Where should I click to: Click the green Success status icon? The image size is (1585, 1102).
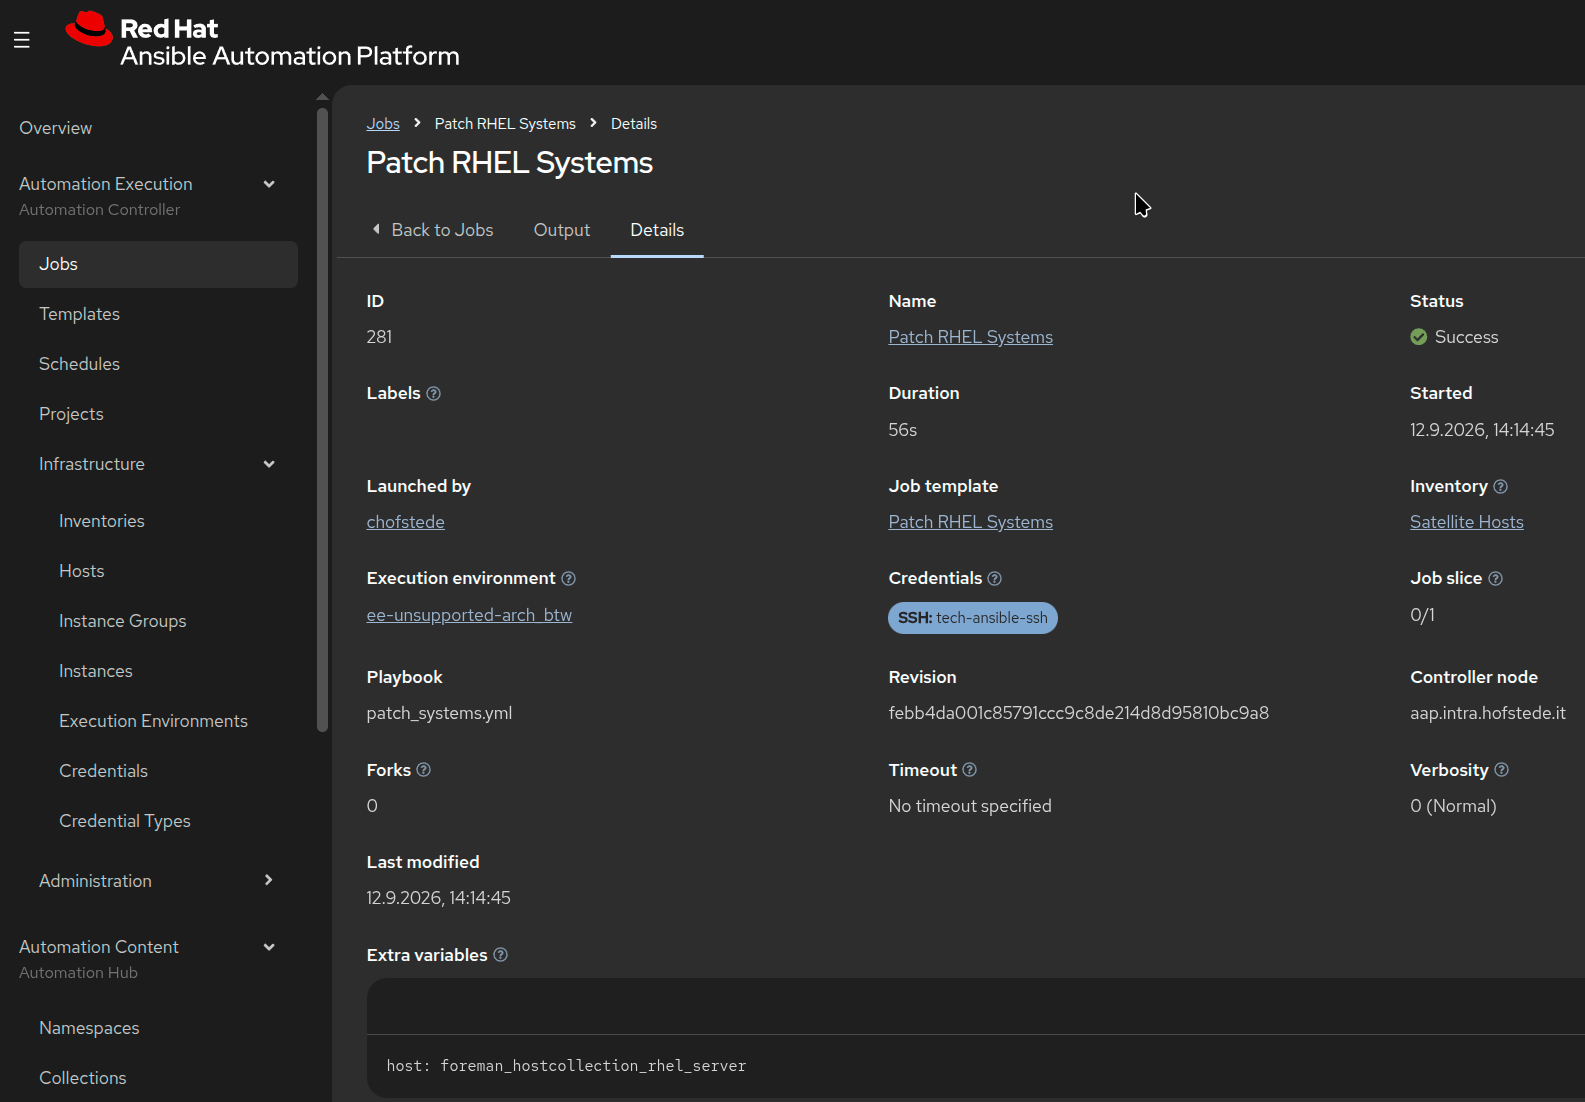(x=1418, y=337)
